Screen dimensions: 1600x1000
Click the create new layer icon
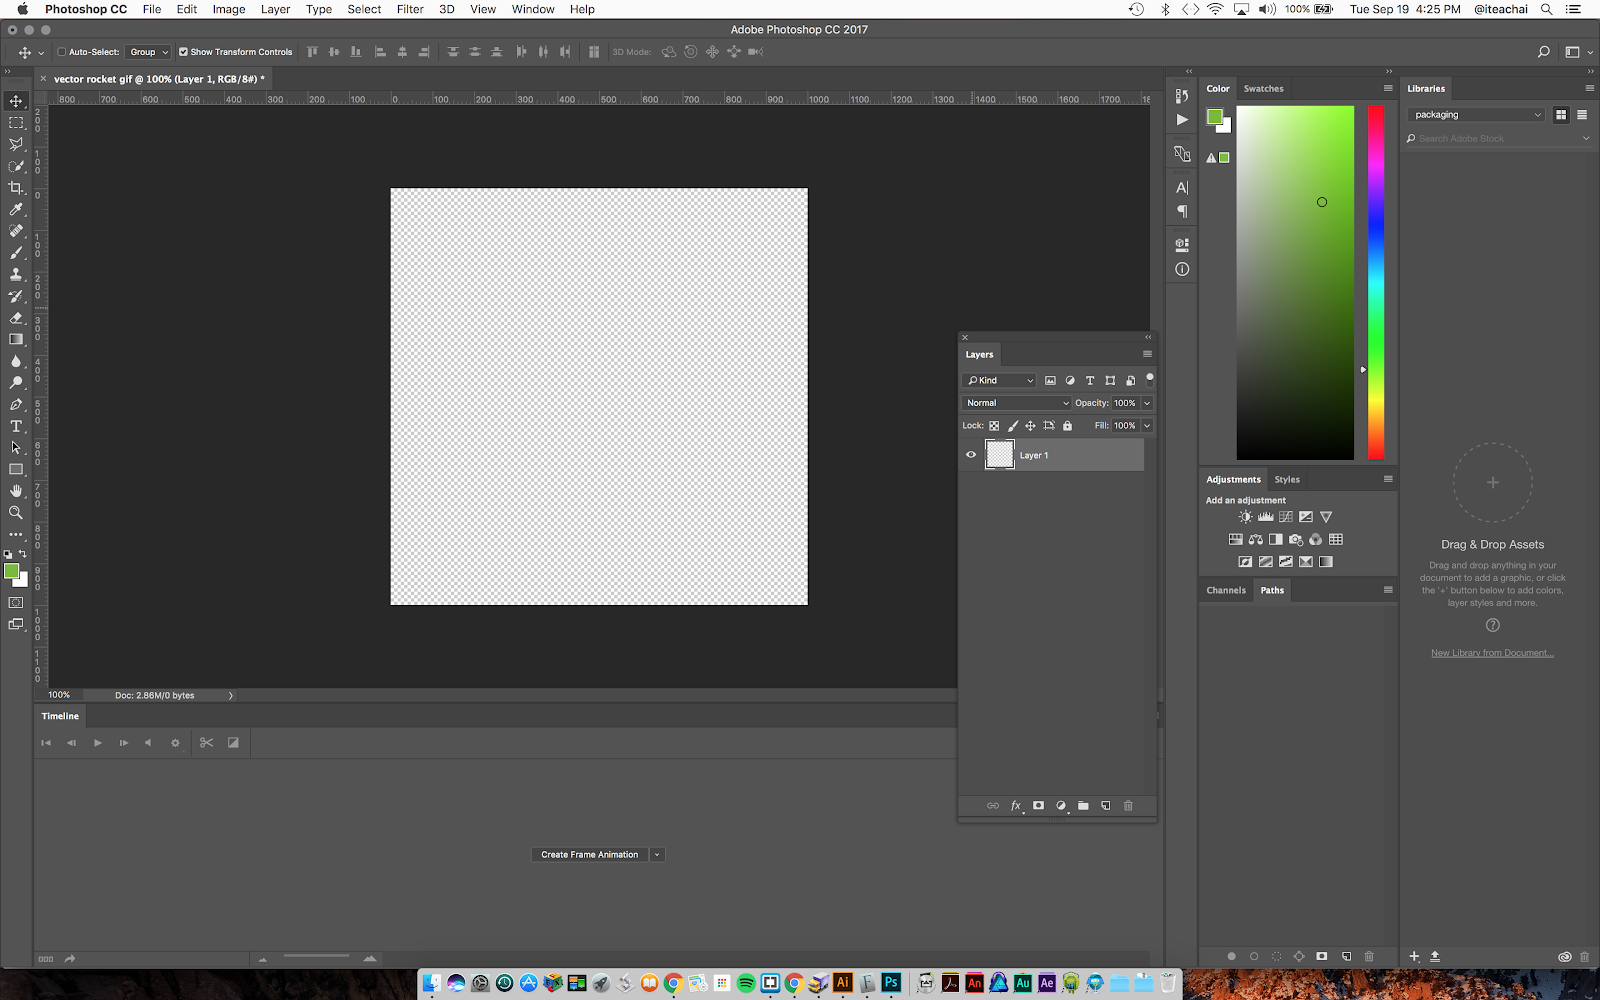[1106, 806]
